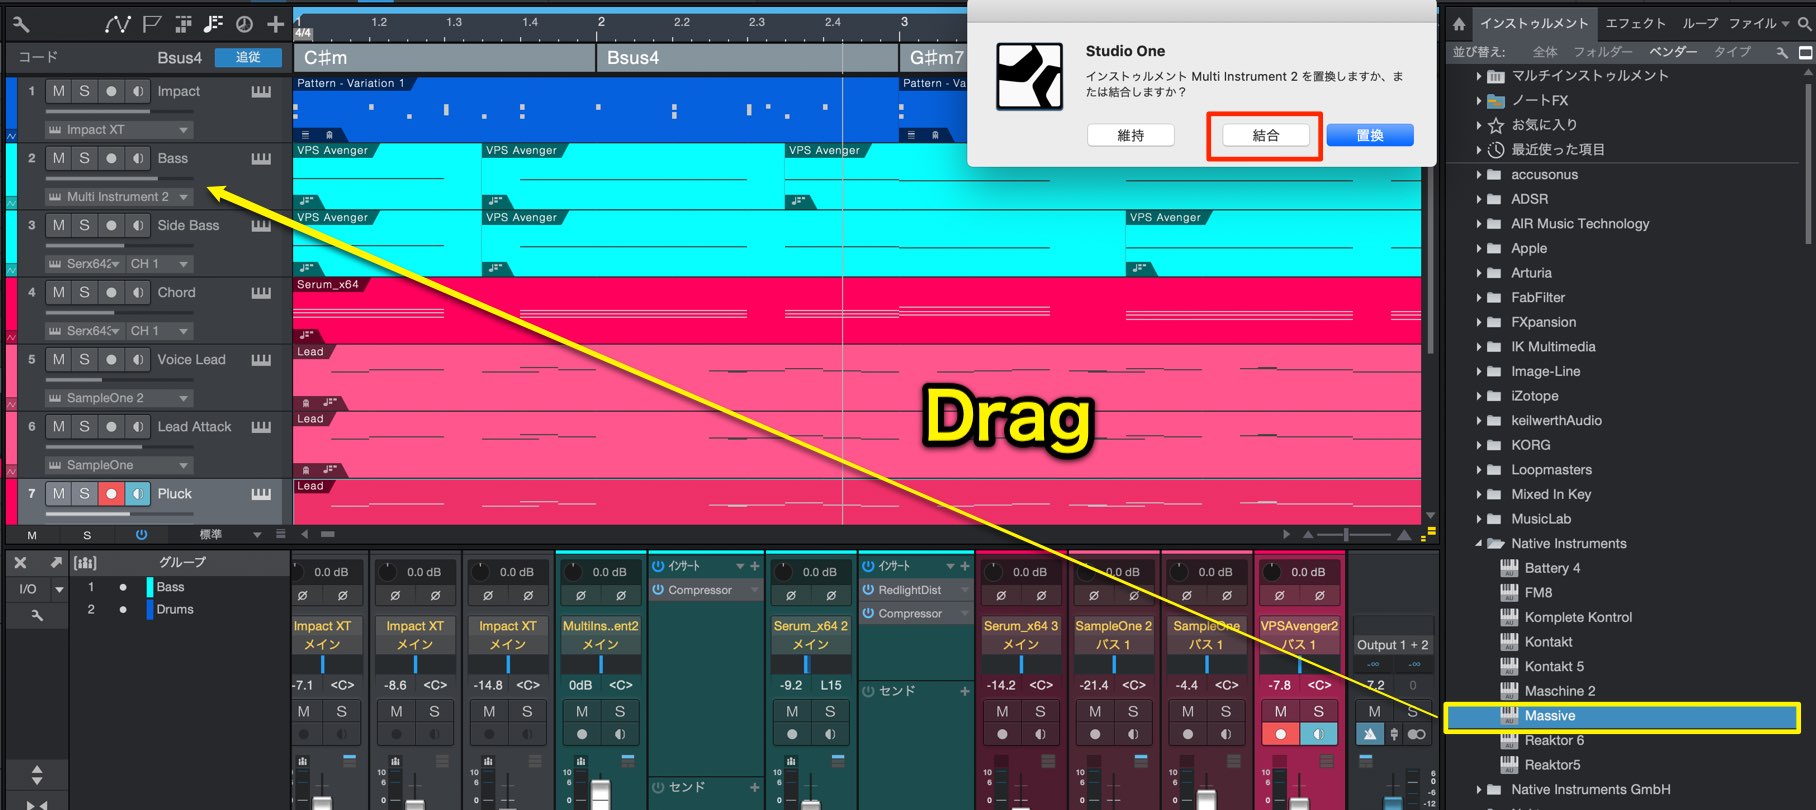Switch to the ファイル browser tab
The height and width of the screenshot is (810, 1816).
[x=1752, y=23]
